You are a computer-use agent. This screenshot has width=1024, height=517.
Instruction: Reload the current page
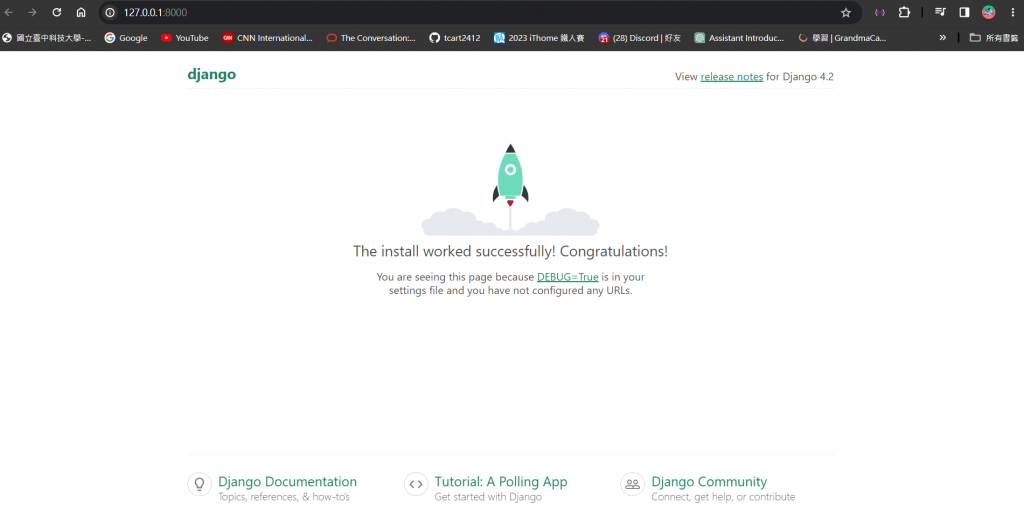(x=57, y=12)
